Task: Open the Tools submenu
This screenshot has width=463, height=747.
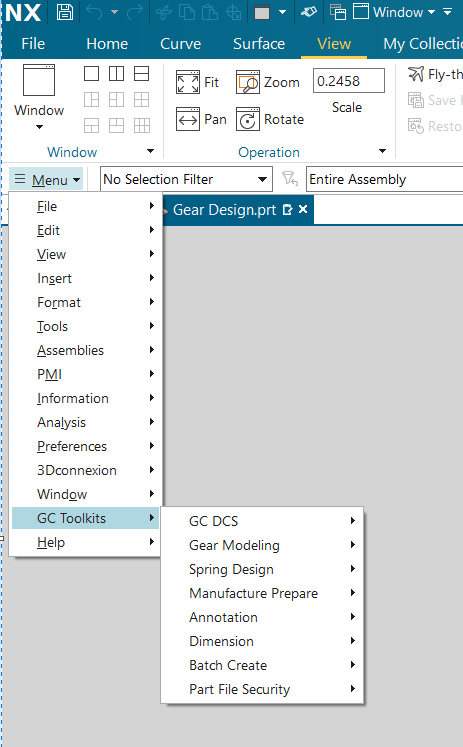Action: tap(86, 326)
